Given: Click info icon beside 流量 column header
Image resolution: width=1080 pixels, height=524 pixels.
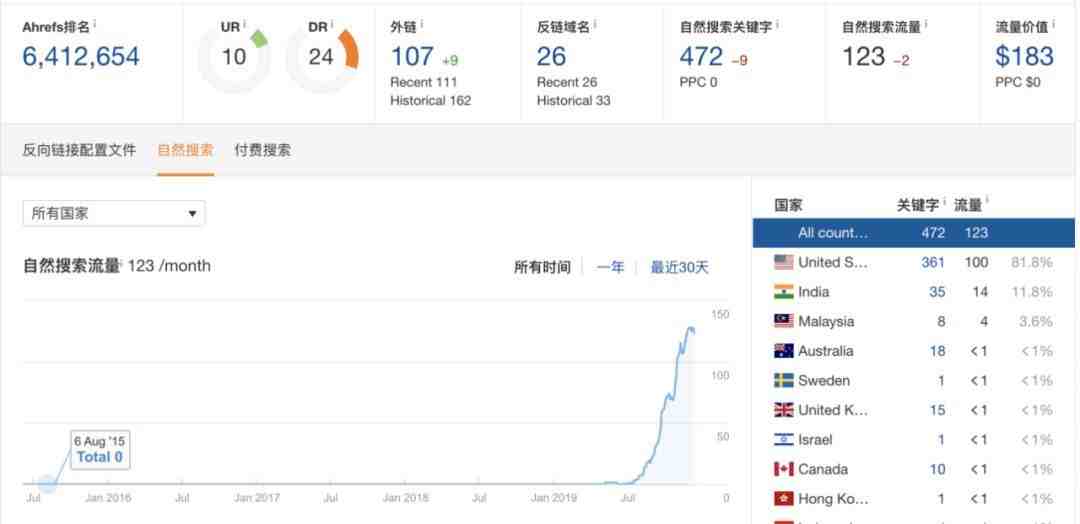Looking at the screenshot, I should coord(987,202).
